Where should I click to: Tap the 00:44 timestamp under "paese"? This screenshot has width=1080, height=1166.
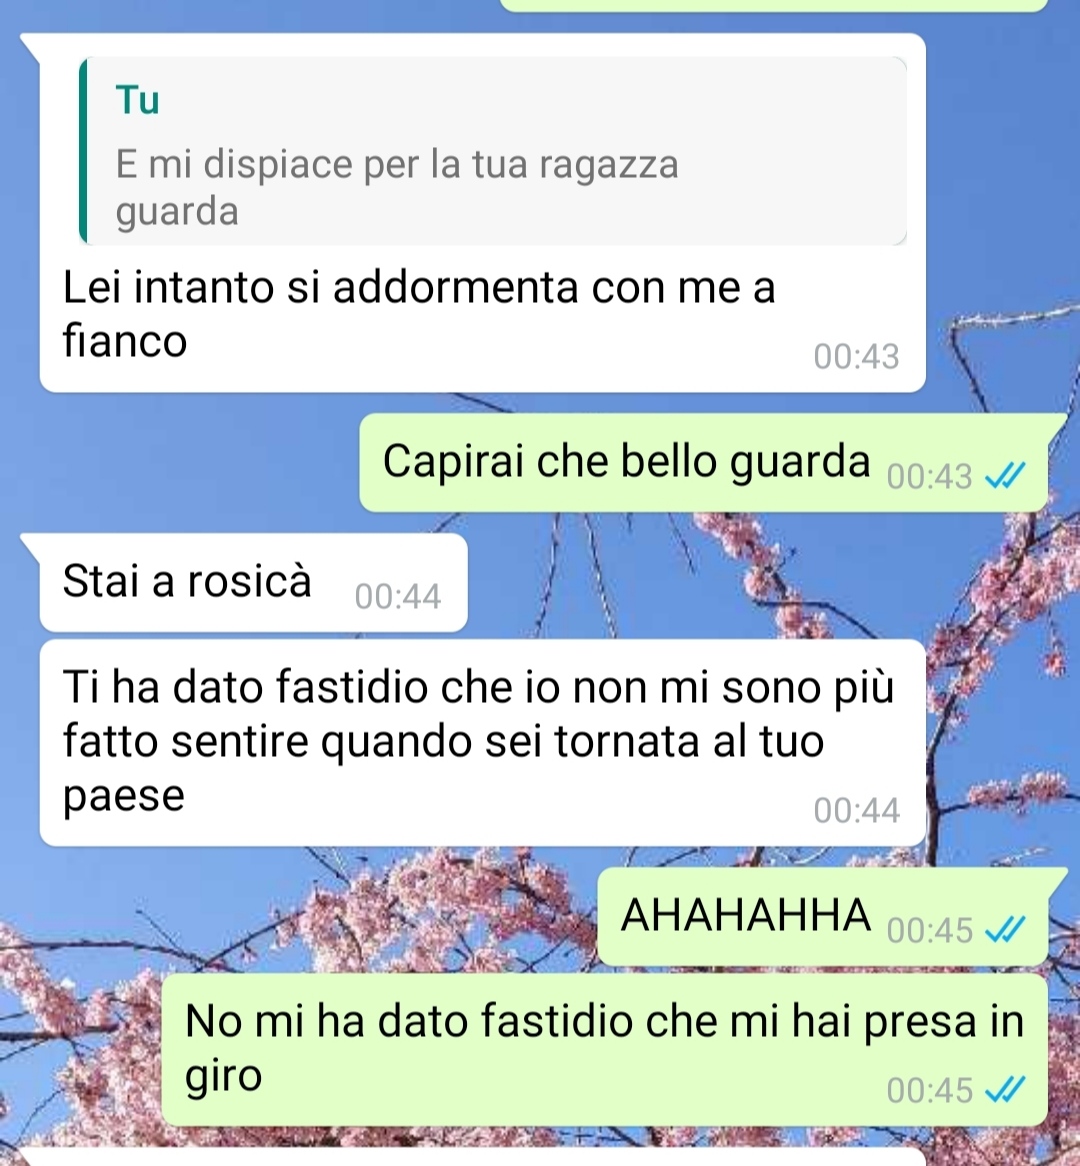click(x=856, y=810)
